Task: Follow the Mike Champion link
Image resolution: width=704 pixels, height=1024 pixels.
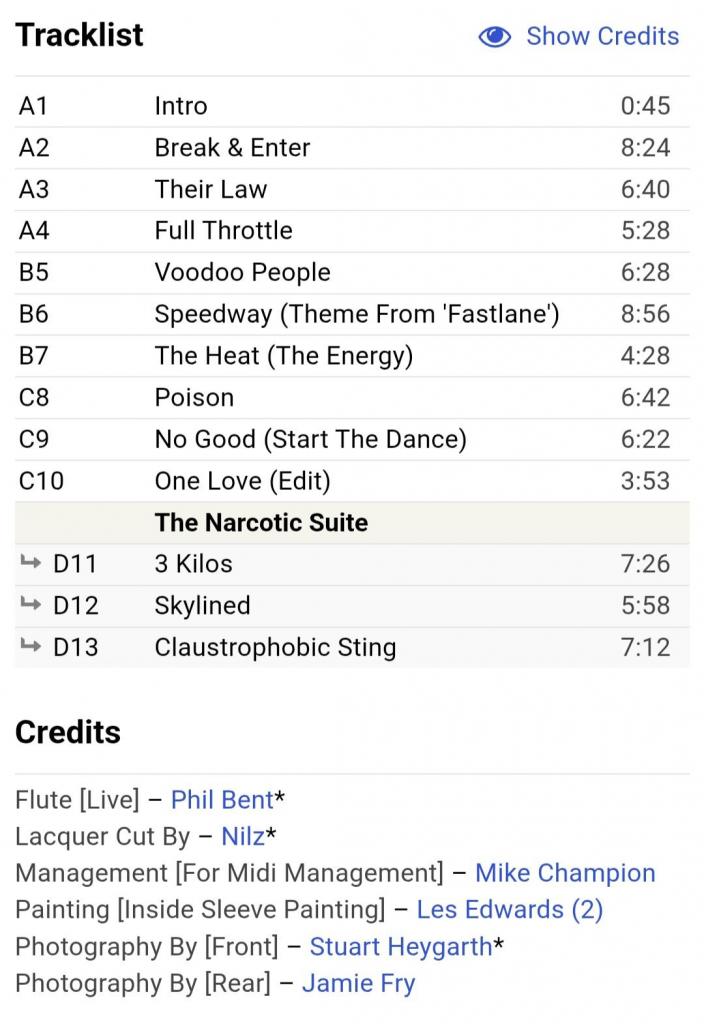Action: (x=565, y=873)
